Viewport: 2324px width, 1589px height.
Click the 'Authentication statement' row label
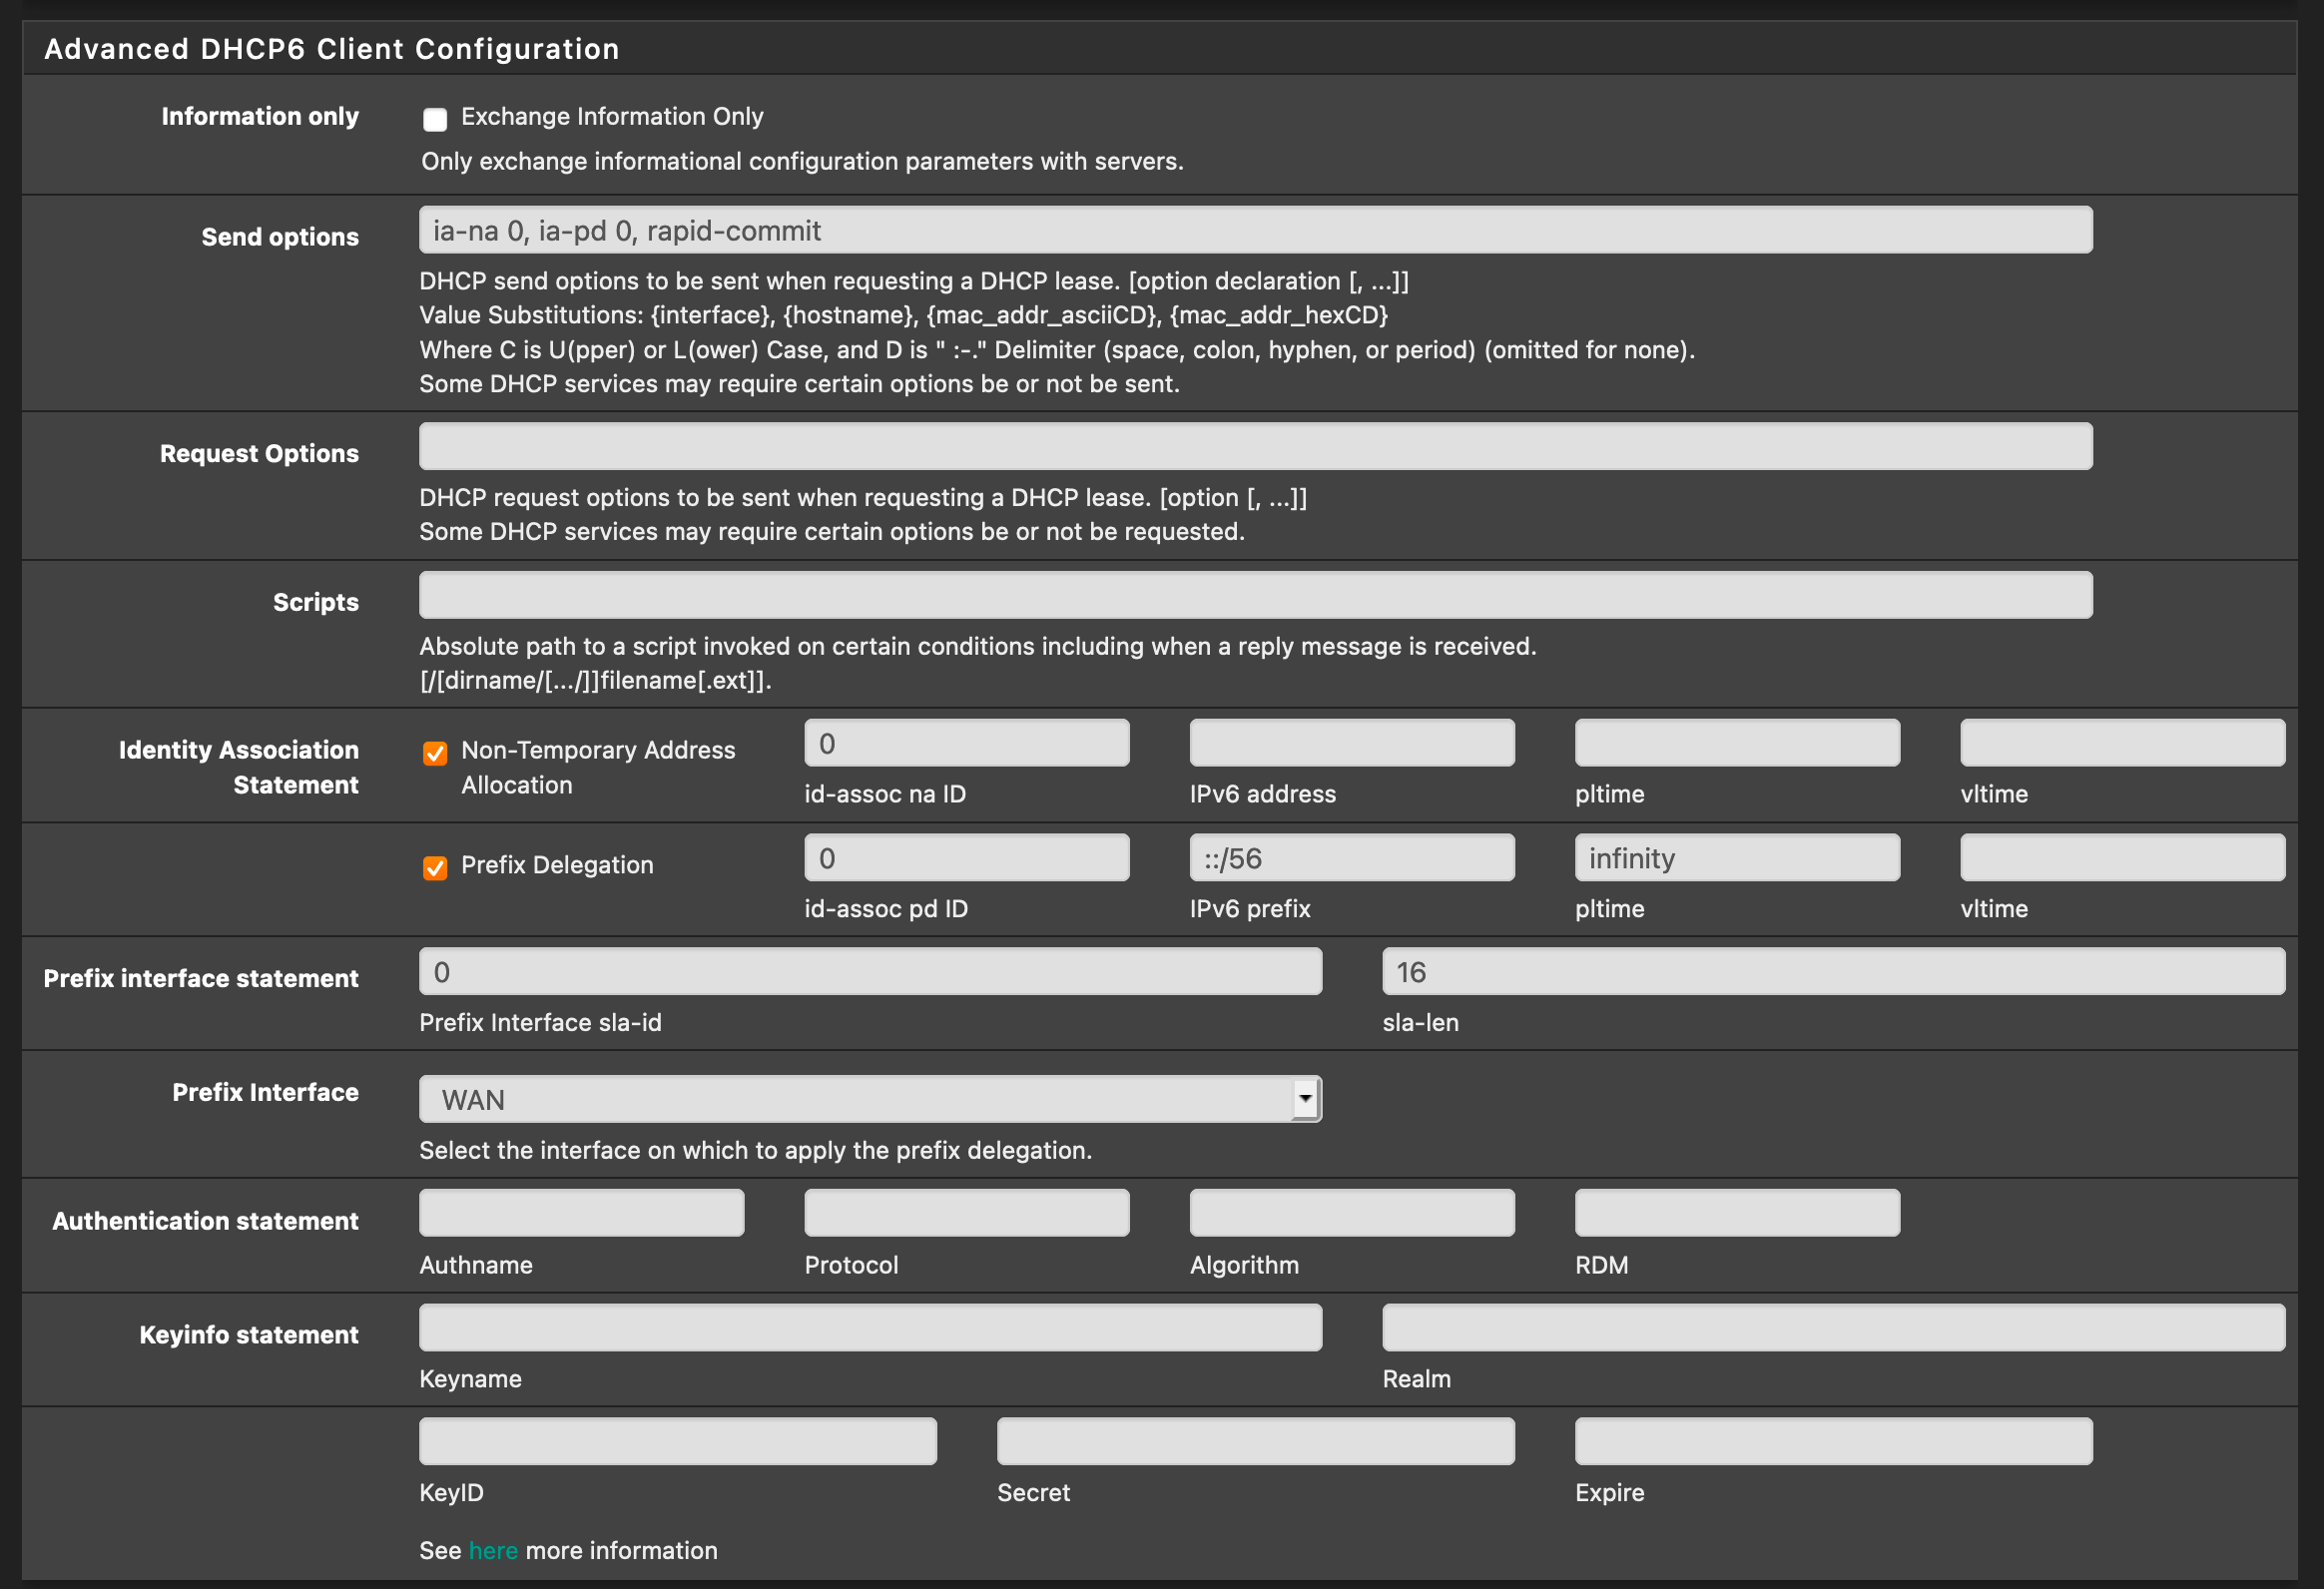tap(205, 1221)
